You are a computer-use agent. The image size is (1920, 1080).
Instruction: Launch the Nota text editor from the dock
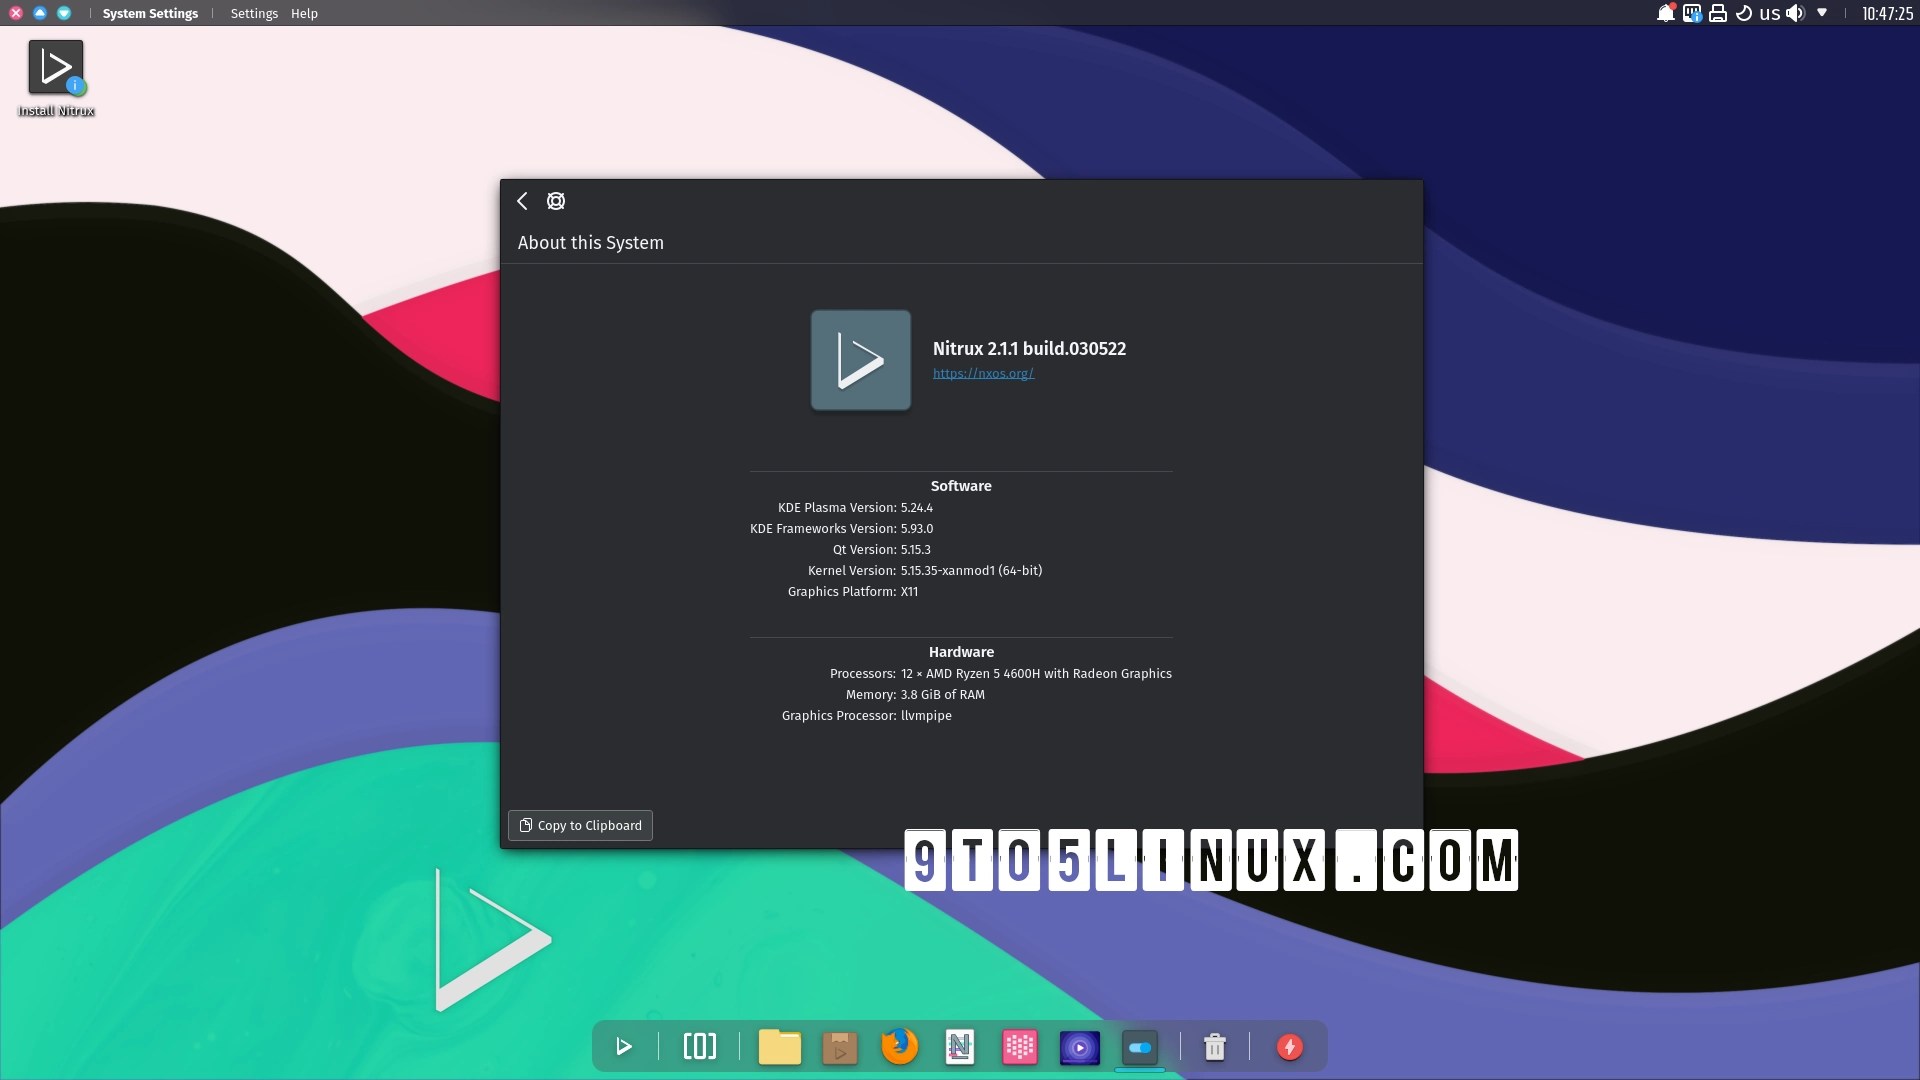(x=959, y=1047)
